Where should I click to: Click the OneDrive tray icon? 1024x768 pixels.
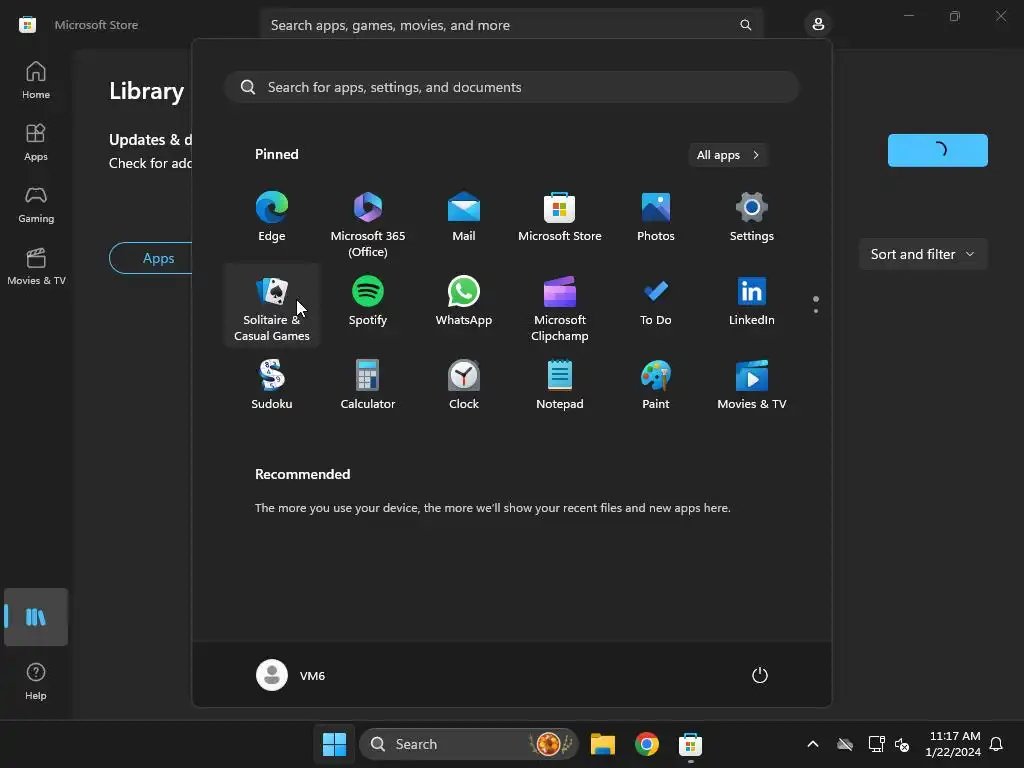click(x=845, y=744)
